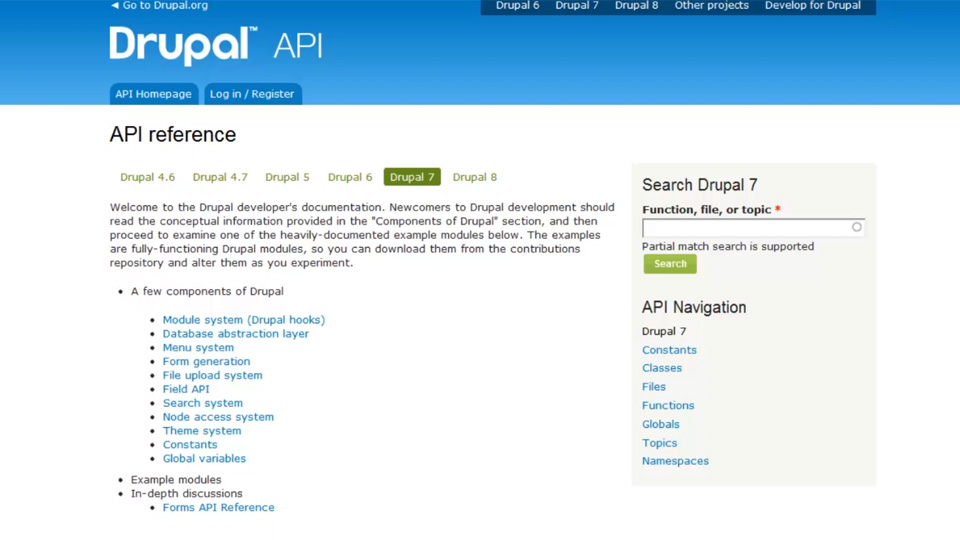Viewport: 960px width, 540px height.
Task: Open Globals in API Navigation
Action: 661,424
